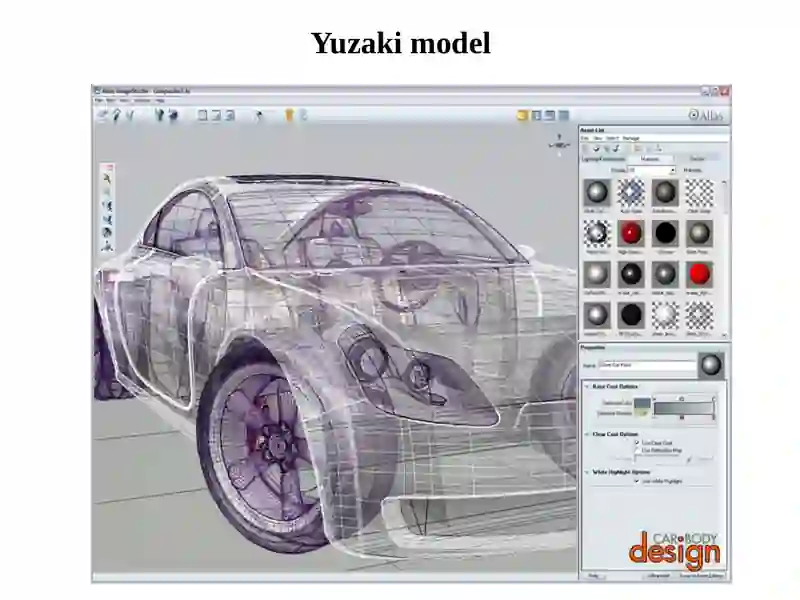This screenshot has height=600, width=800.
Task: Click the orange list icon in the Asset List toolbar
Action: [638, 148]
